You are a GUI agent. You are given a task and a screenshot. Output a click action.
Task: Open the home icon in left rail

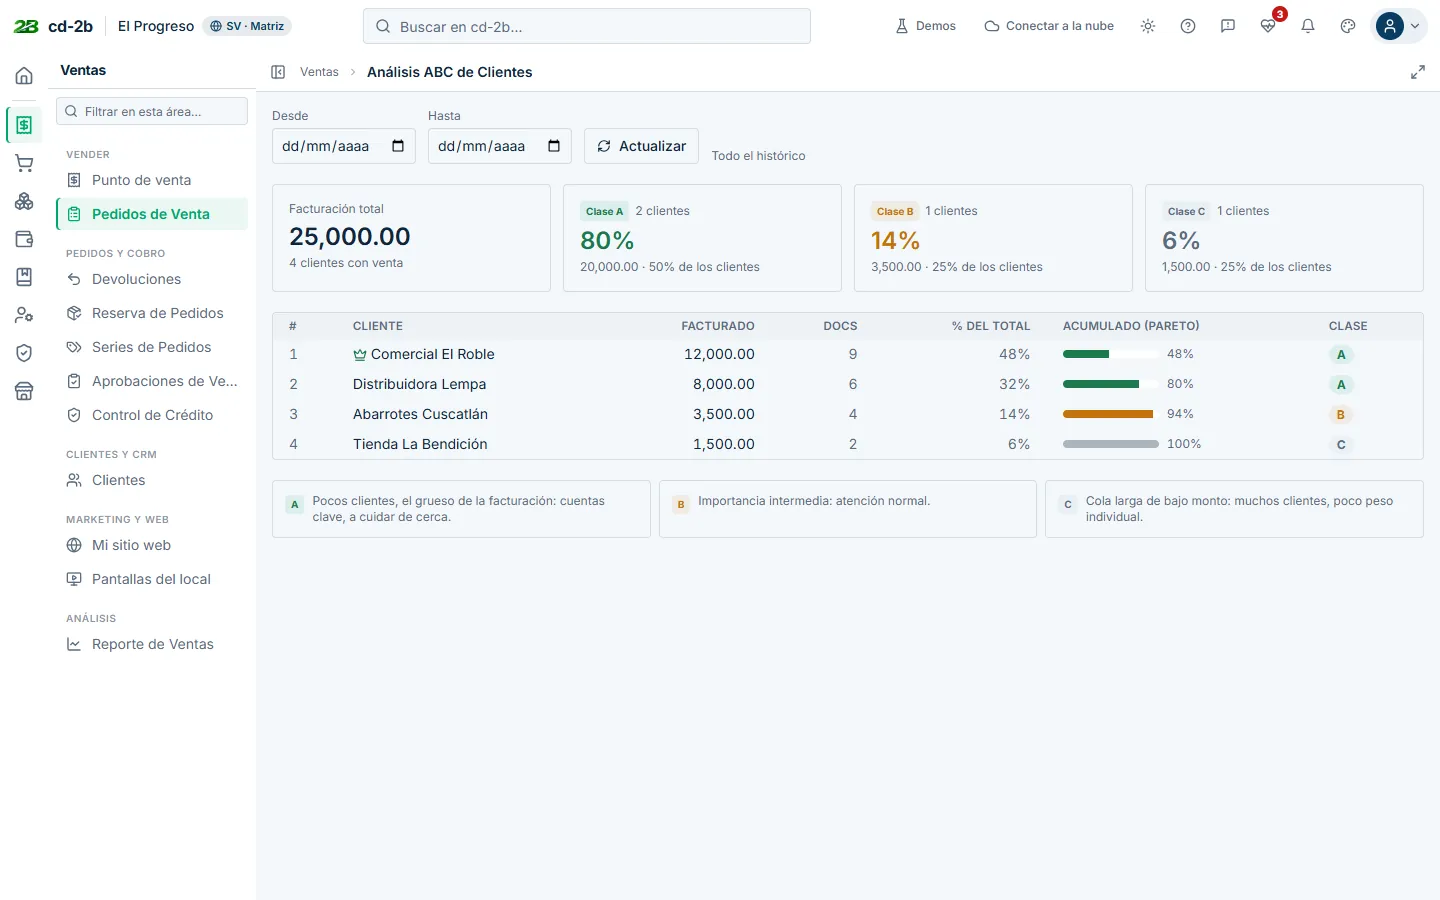[24, 76]
